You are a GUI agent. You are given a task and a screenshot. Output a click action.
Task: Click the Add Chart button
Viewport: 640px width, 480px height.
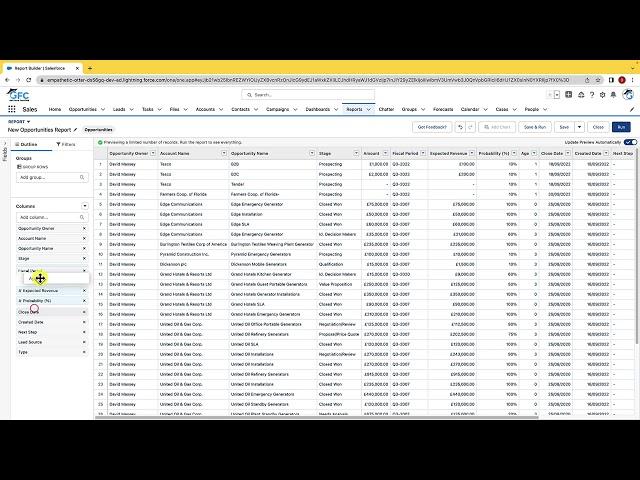[497, 127]
